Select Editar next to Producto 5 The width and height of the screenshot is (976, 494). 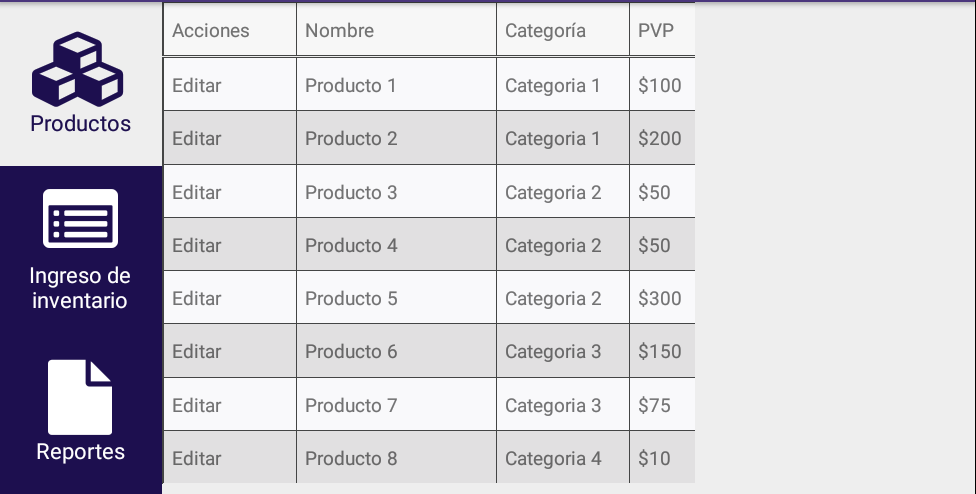(x=197, y=298)
